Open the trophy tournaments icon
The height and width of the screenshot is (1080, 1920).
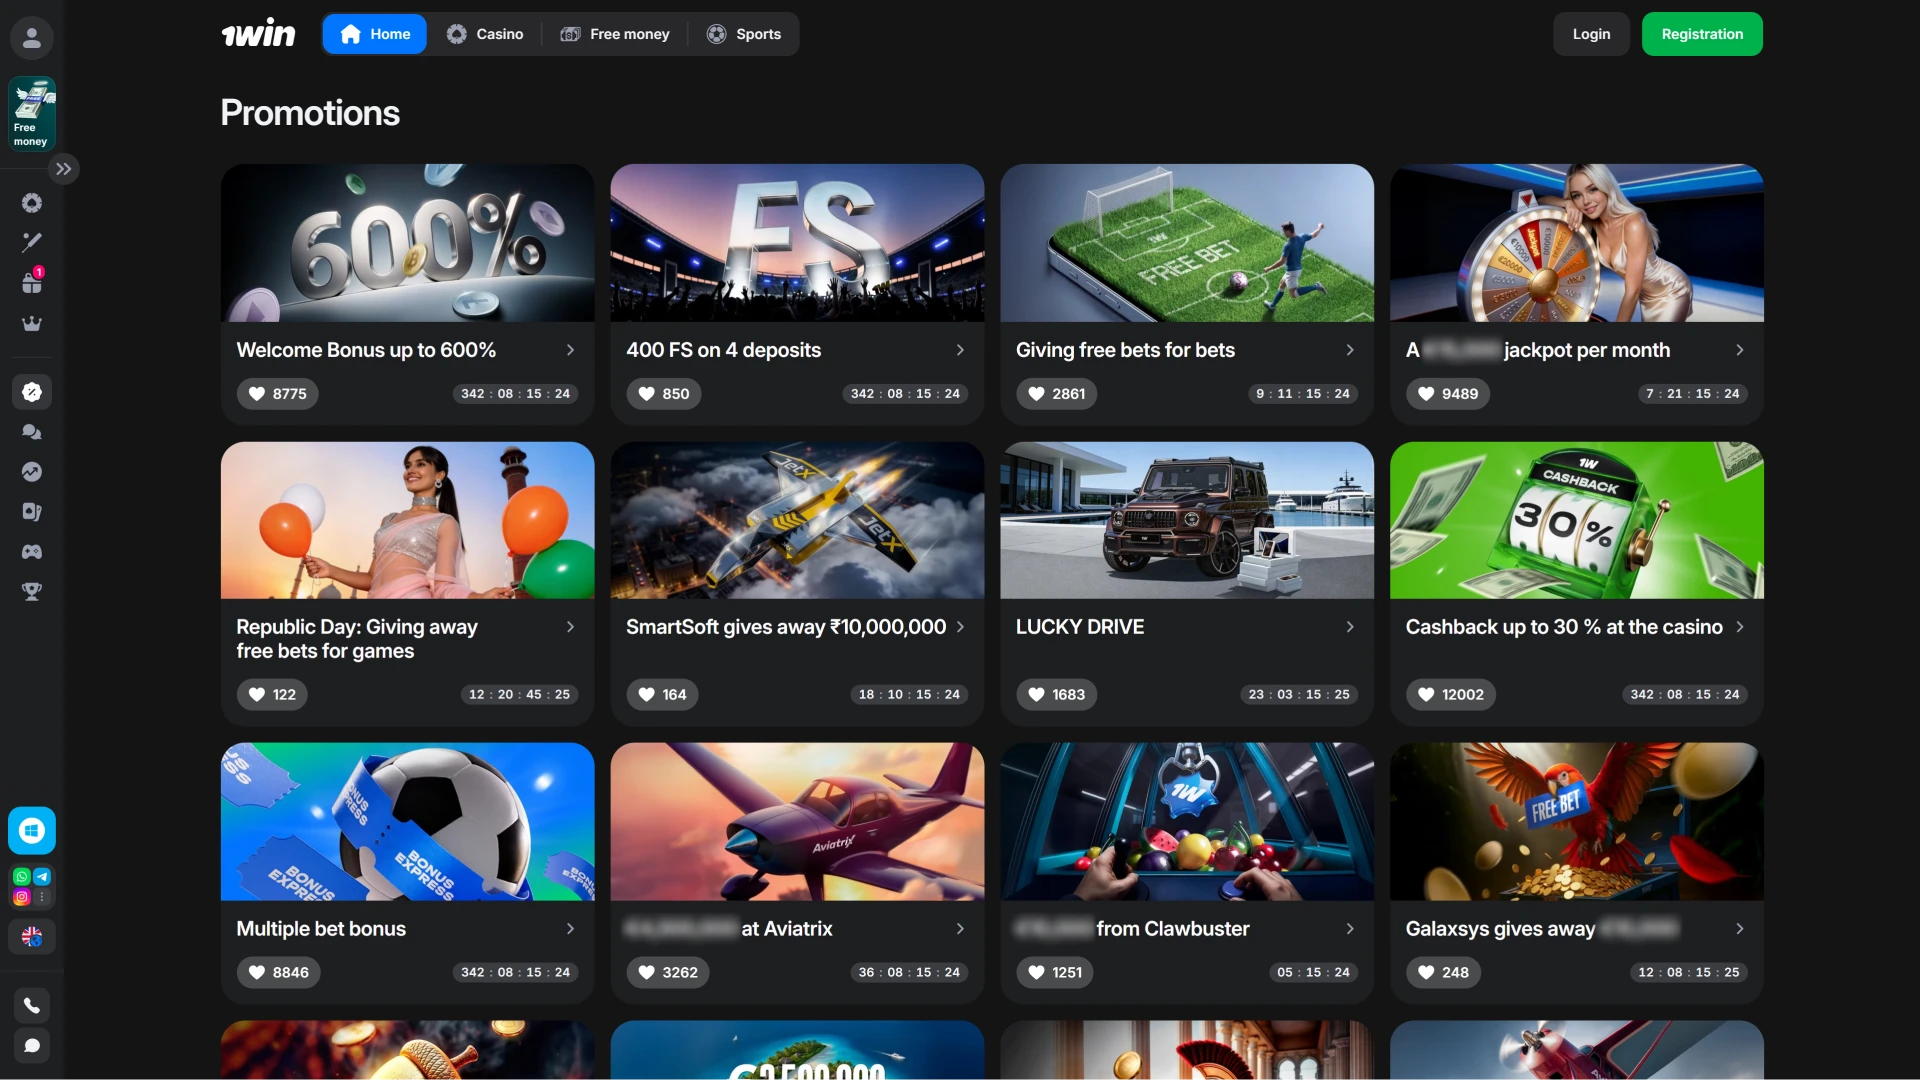(x=32, y=592)
